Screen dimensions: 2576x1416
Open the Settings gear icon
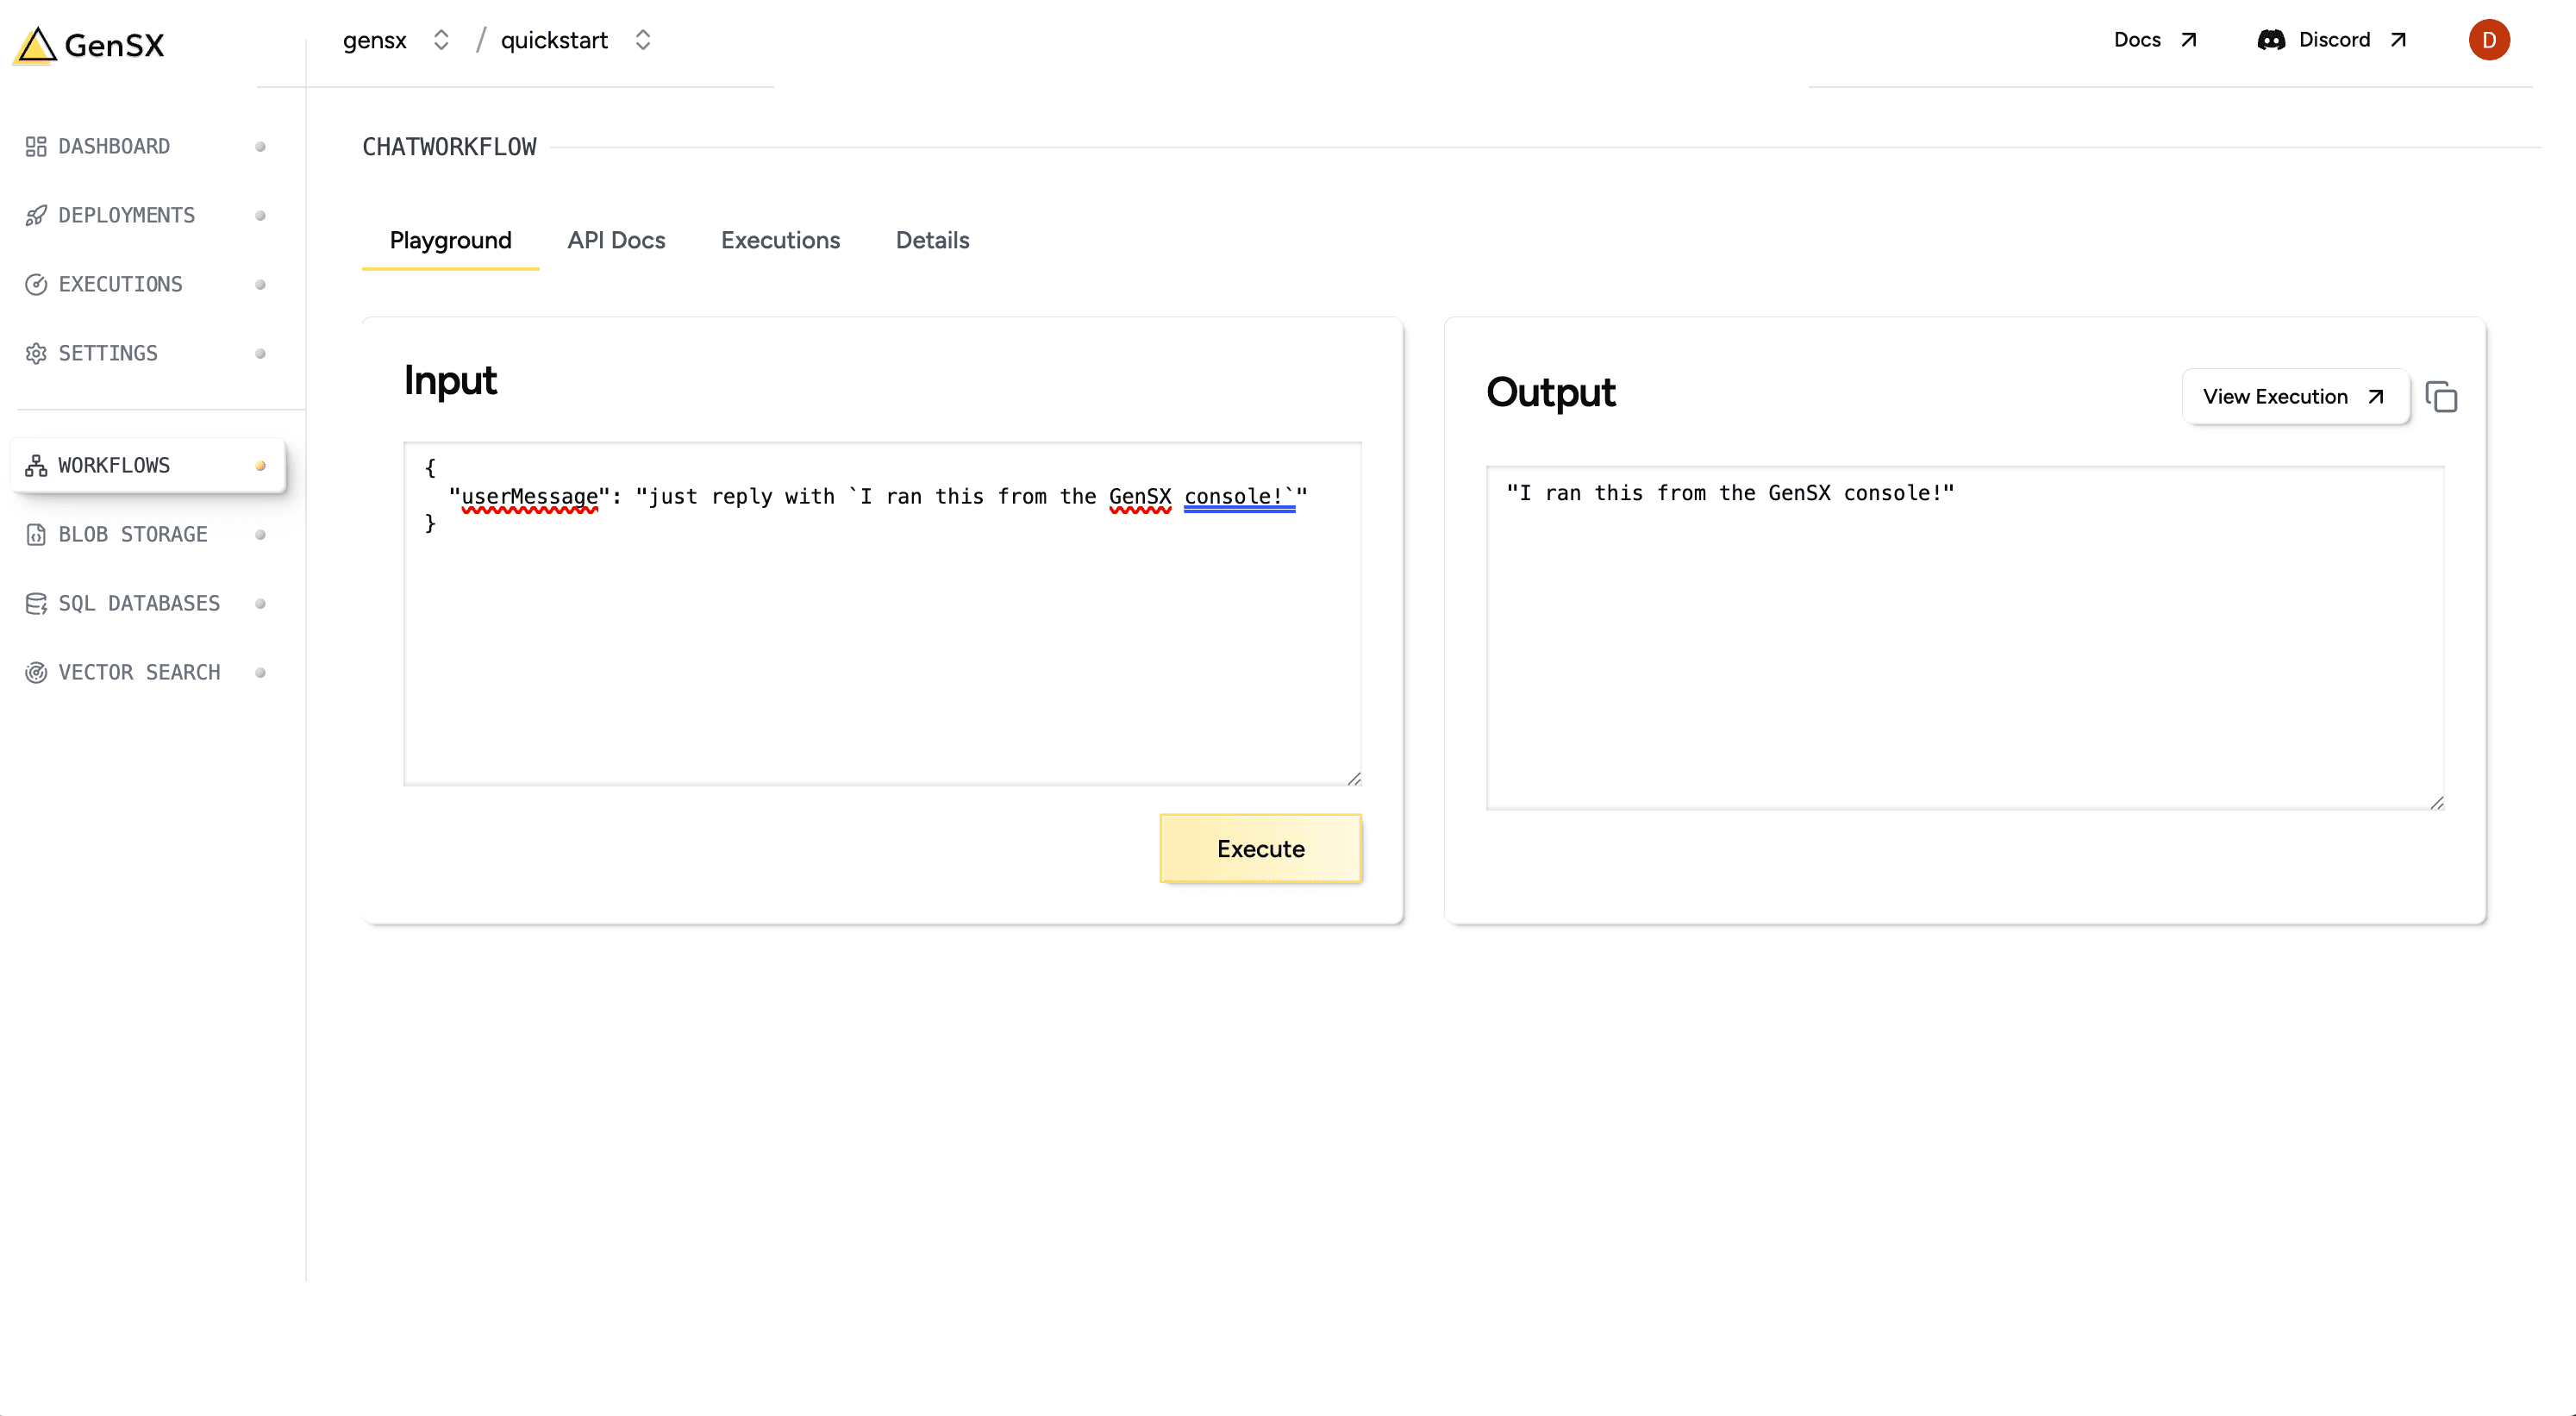tap(36, 354)
